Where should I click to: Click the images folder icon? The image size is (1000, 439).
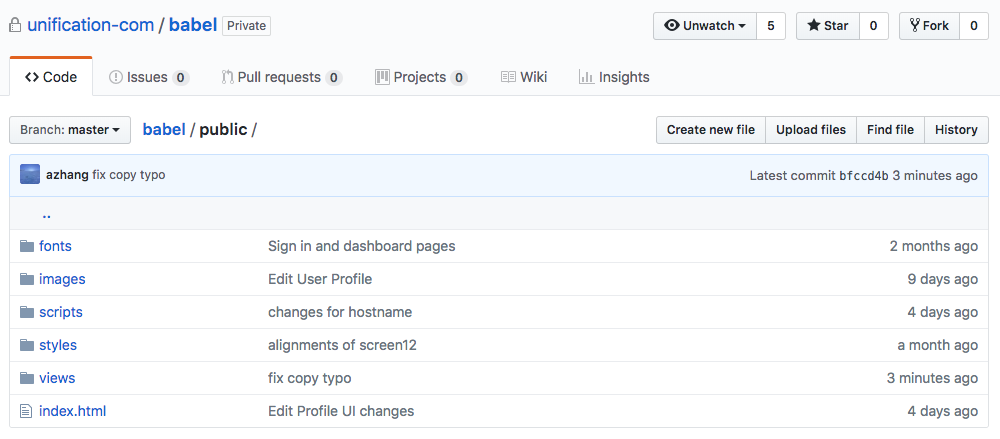coord(27,279)
